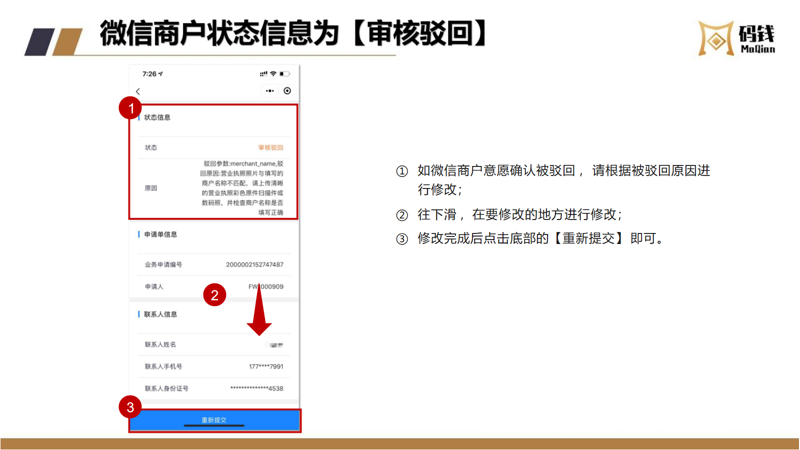Click the 业务申请编号 label
The image size is (800, 450).
pos(163,265)
